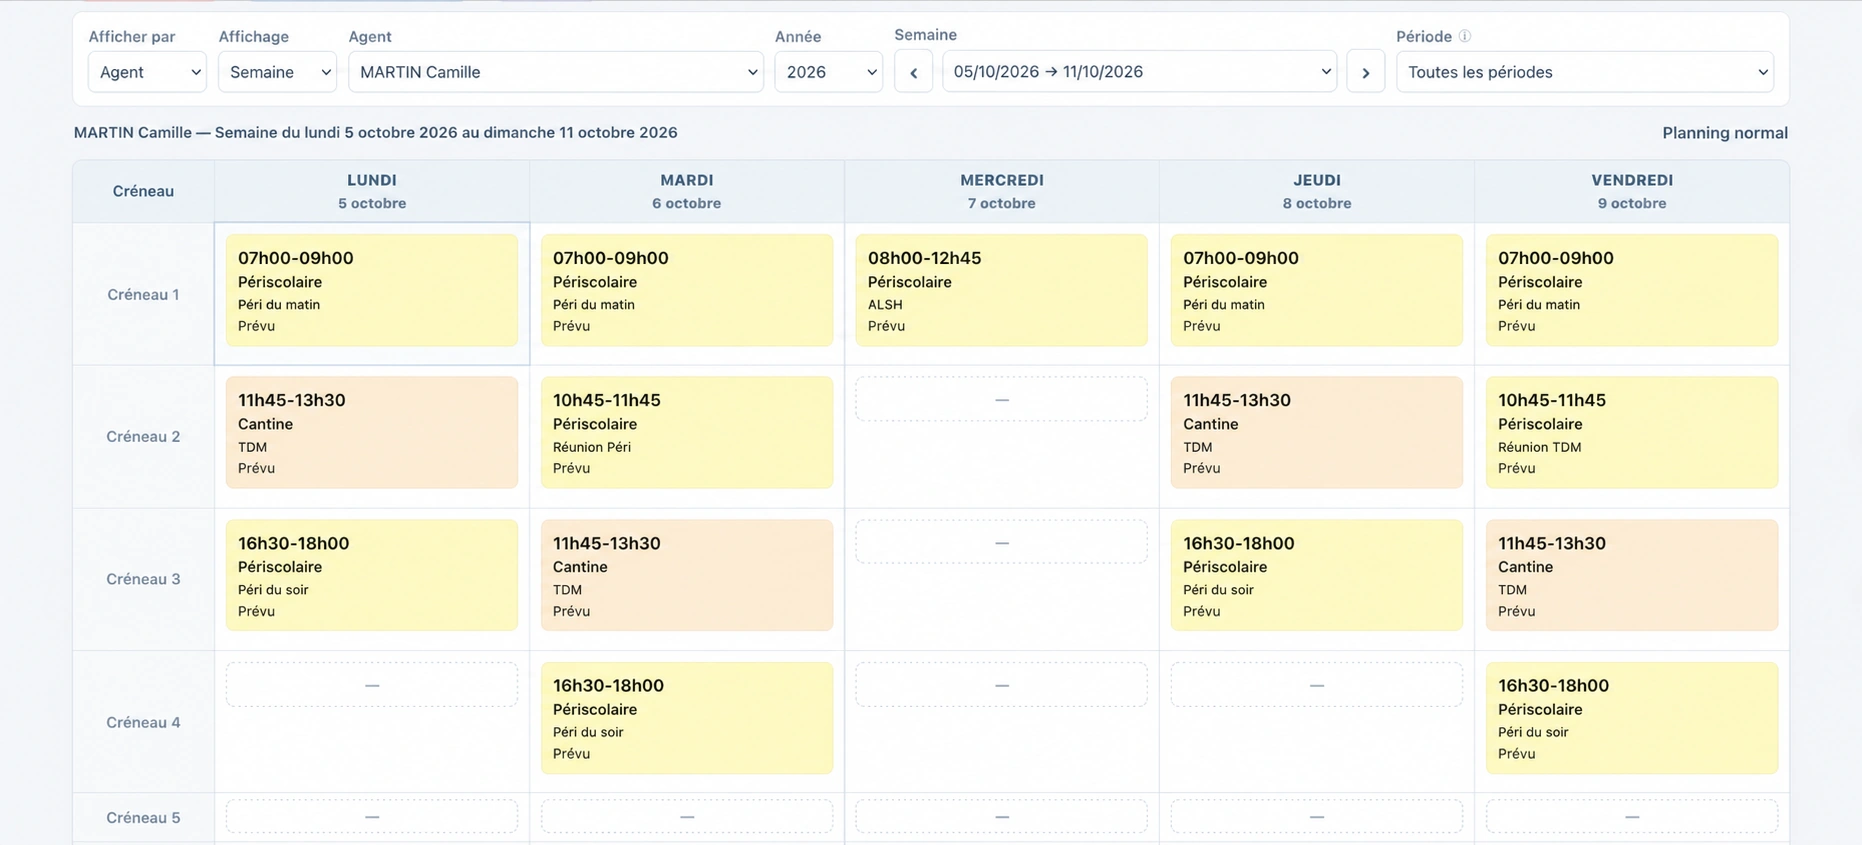
Task: Click the VENDREDI 9 octobre column header
Action: (x=1632, y=191)
